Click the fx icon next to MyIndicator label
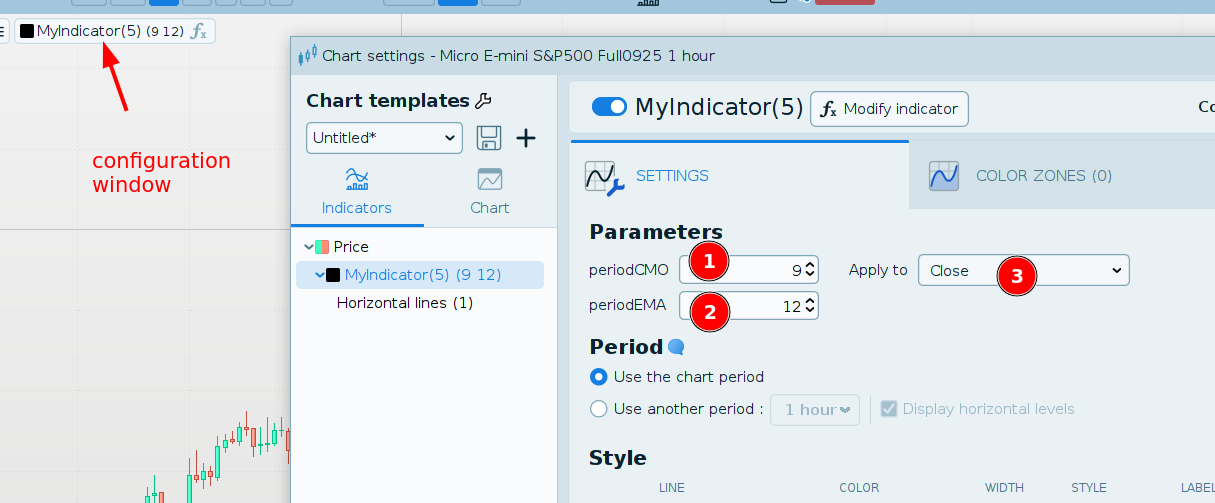The width and height of the screenshot is (1215, 503). point(199,31)
